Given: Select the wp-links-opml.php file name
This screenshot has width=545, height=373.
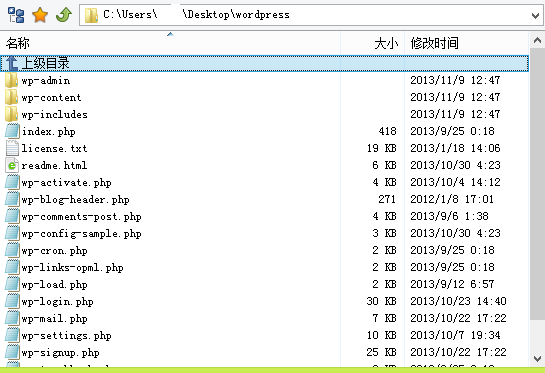Looking at the screenshot, I should 72,268.
